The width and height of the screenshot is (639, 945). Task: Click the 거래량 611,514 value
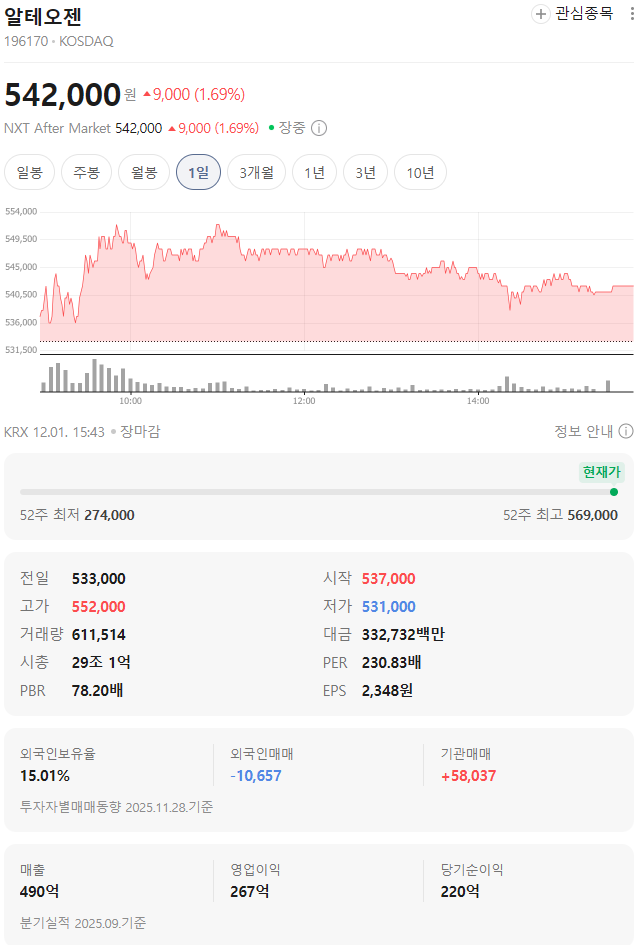coord(99,634)
